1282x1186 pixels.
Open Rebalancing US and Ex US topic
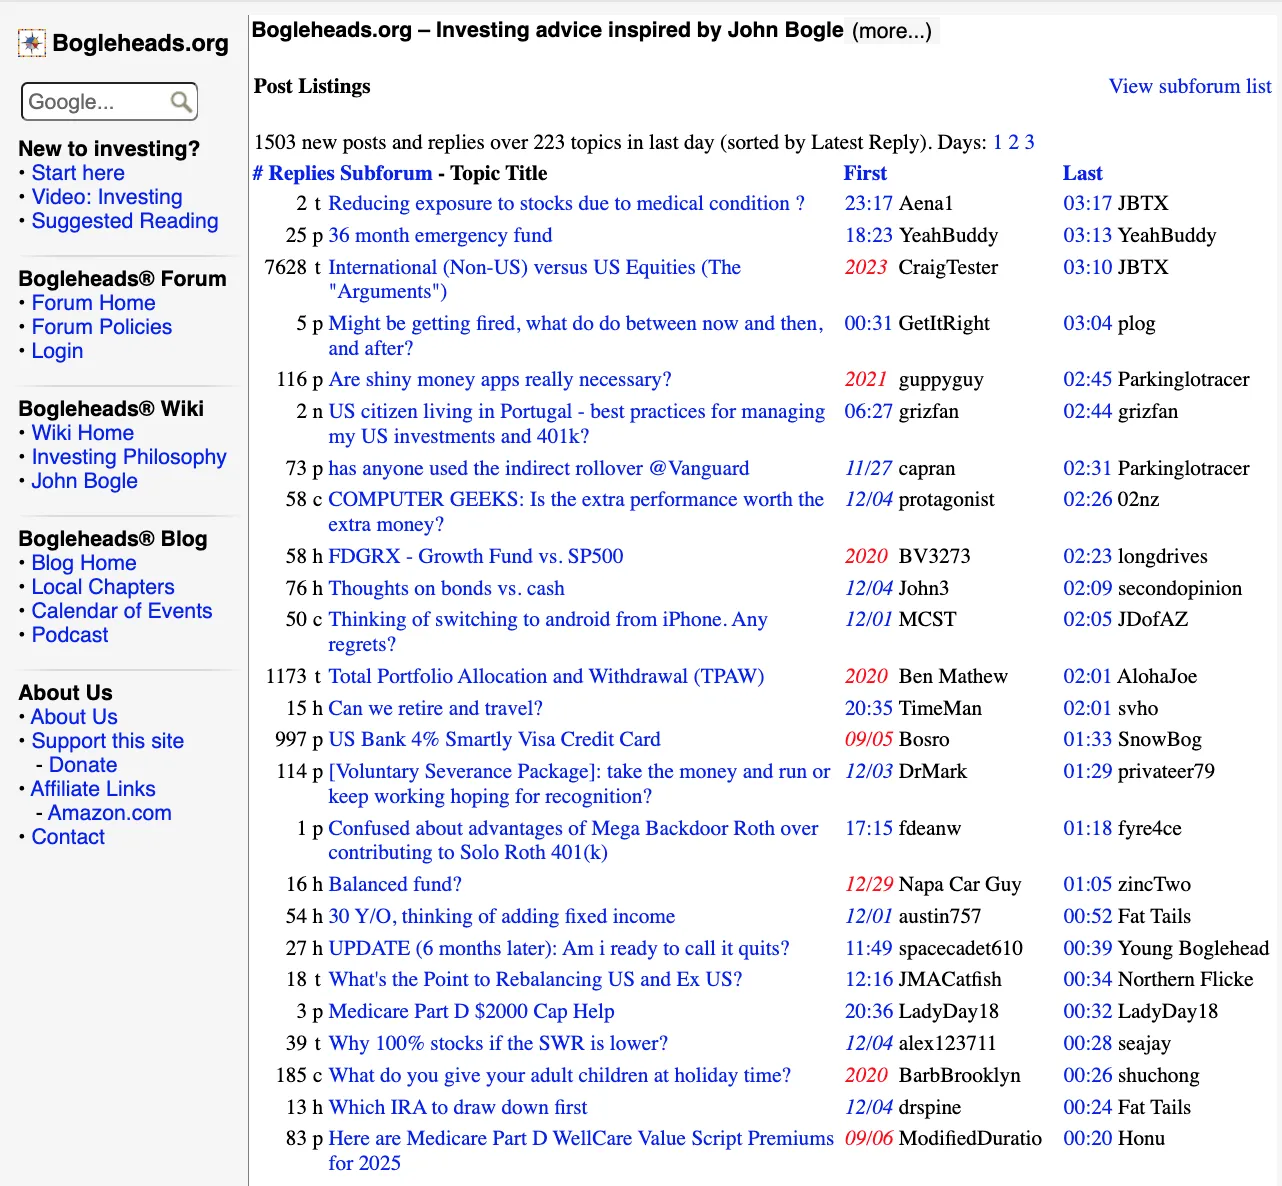click(536, 979)
